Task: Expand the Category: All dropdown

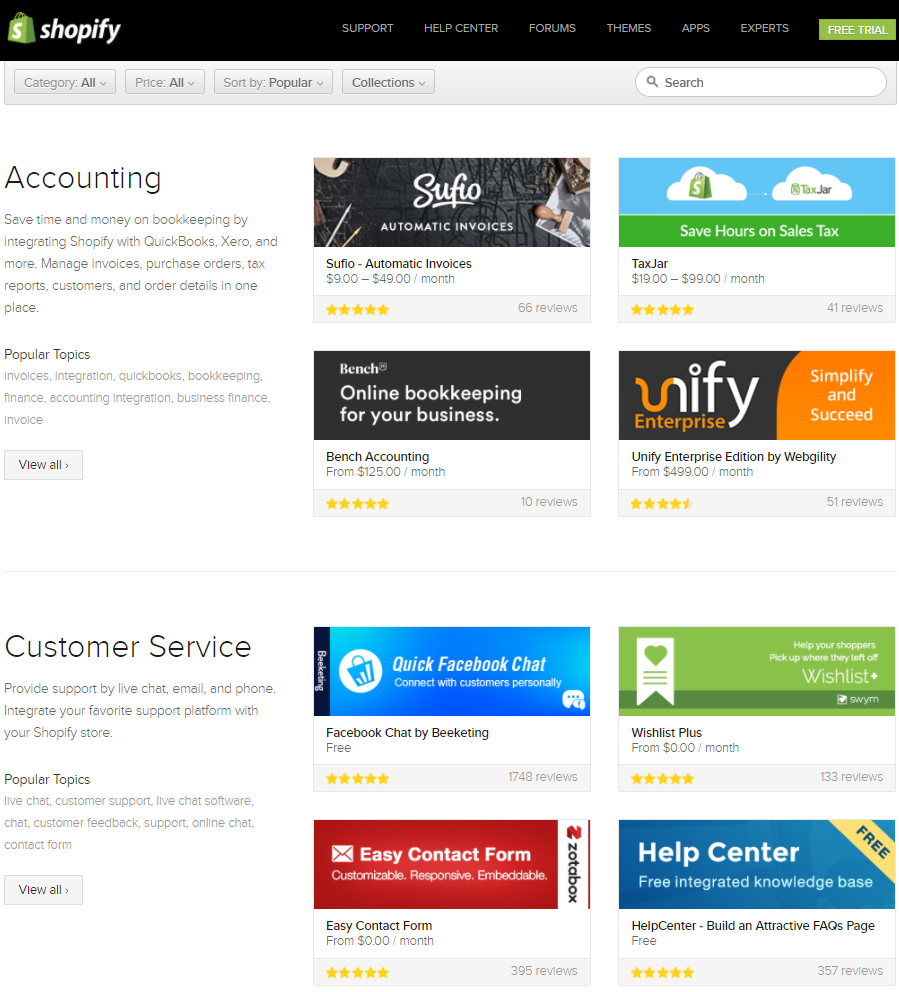Action: point(65,82)
